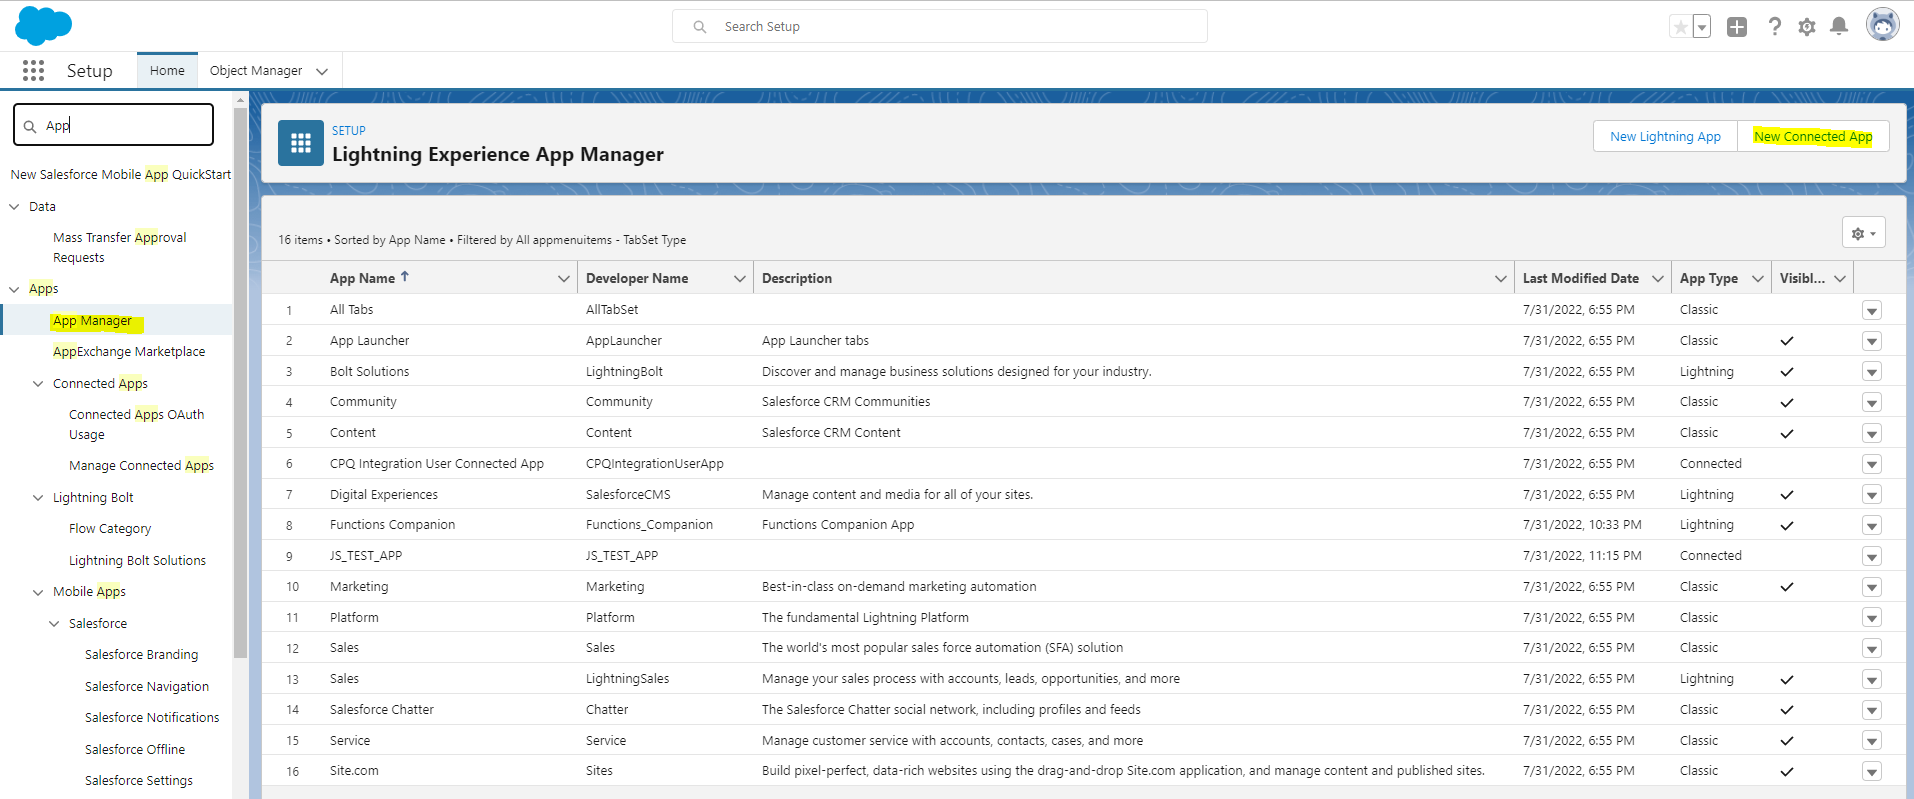Click the SETUP breadcrumb label
Image resolution: width=1914 pixels, height=799 pixels.
349,130
